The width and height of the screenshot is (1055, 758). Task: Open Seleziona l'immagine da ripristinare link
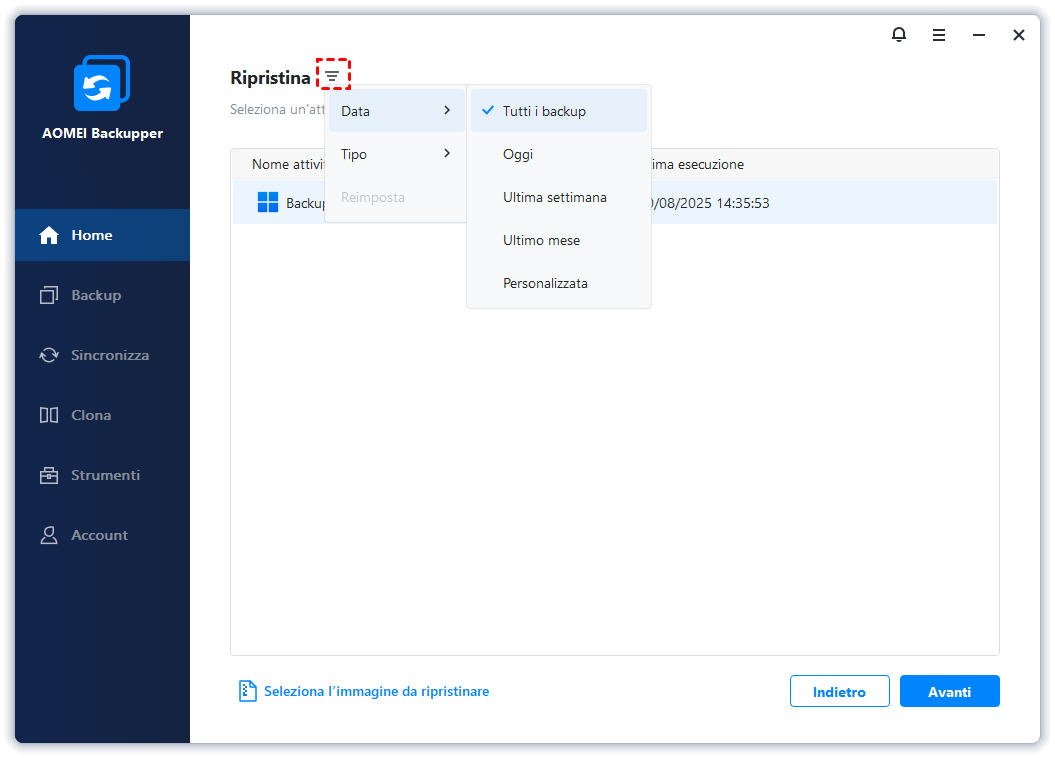tap(376, 691)
